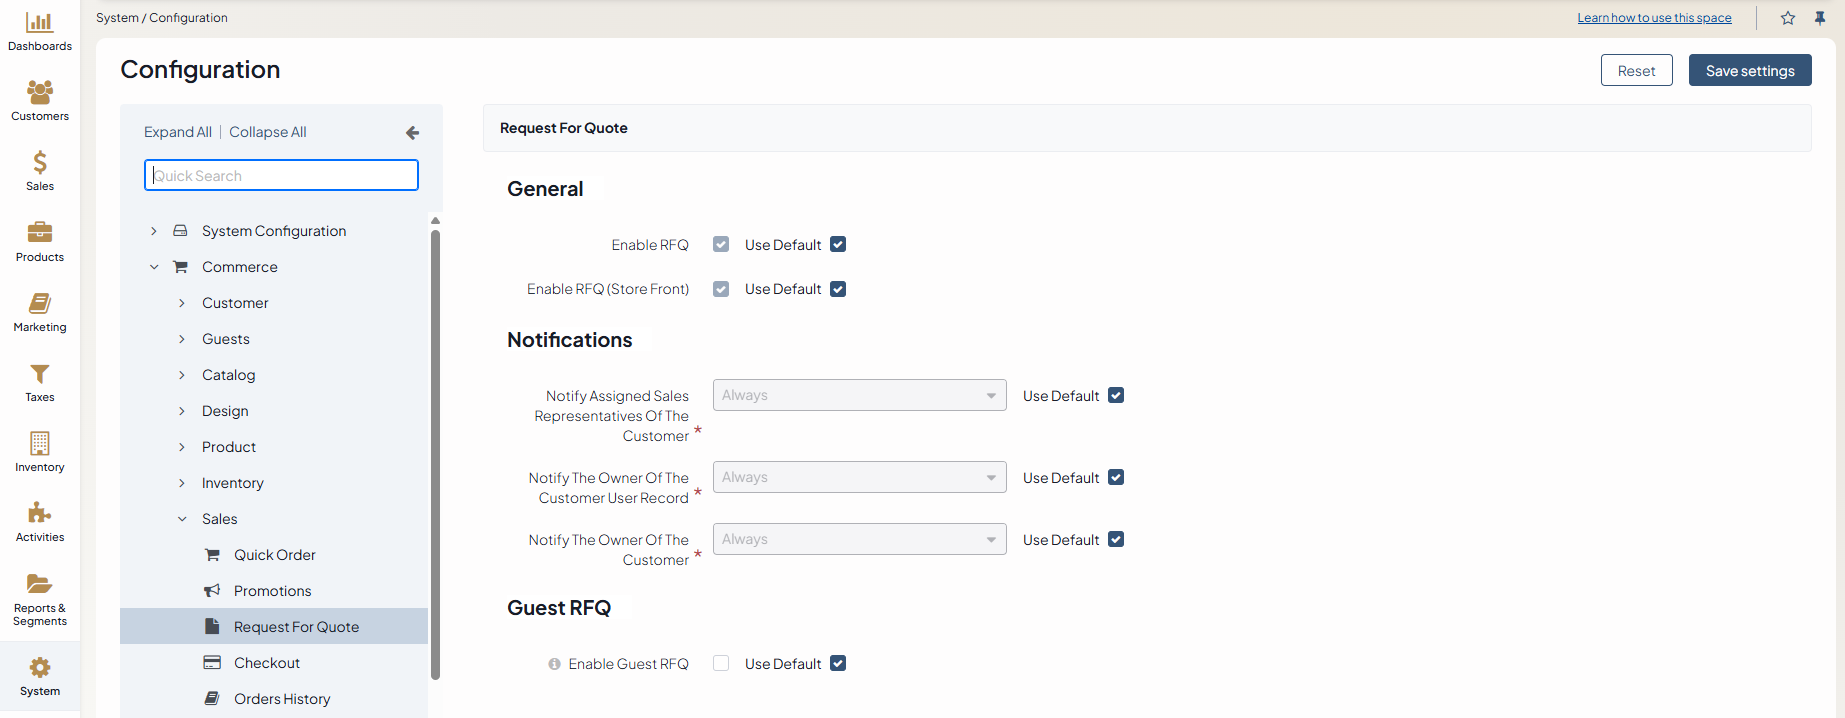The image size is (1845, 718).
Task: Open the Dashboards sidebar icon
Action: click(x=40, y=23)
